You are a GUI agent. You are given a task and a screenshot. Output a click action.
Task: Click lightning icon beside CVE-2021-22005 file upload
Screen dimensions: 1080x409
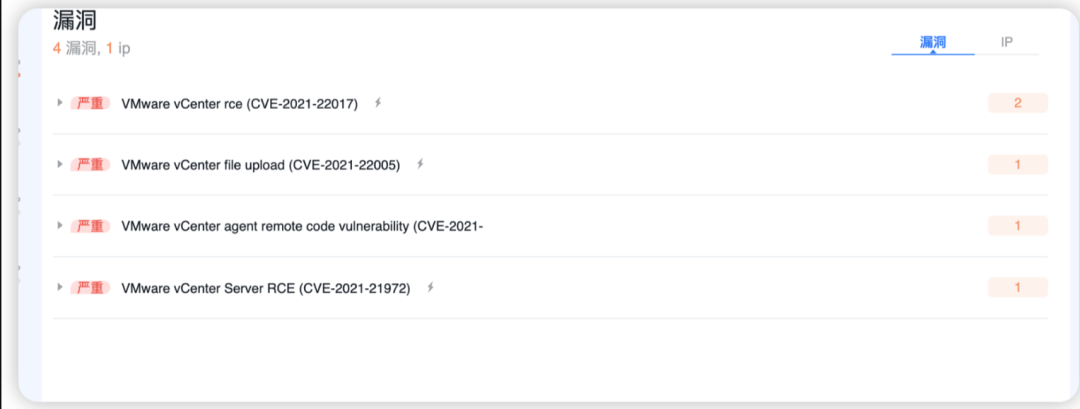[420, 165]
